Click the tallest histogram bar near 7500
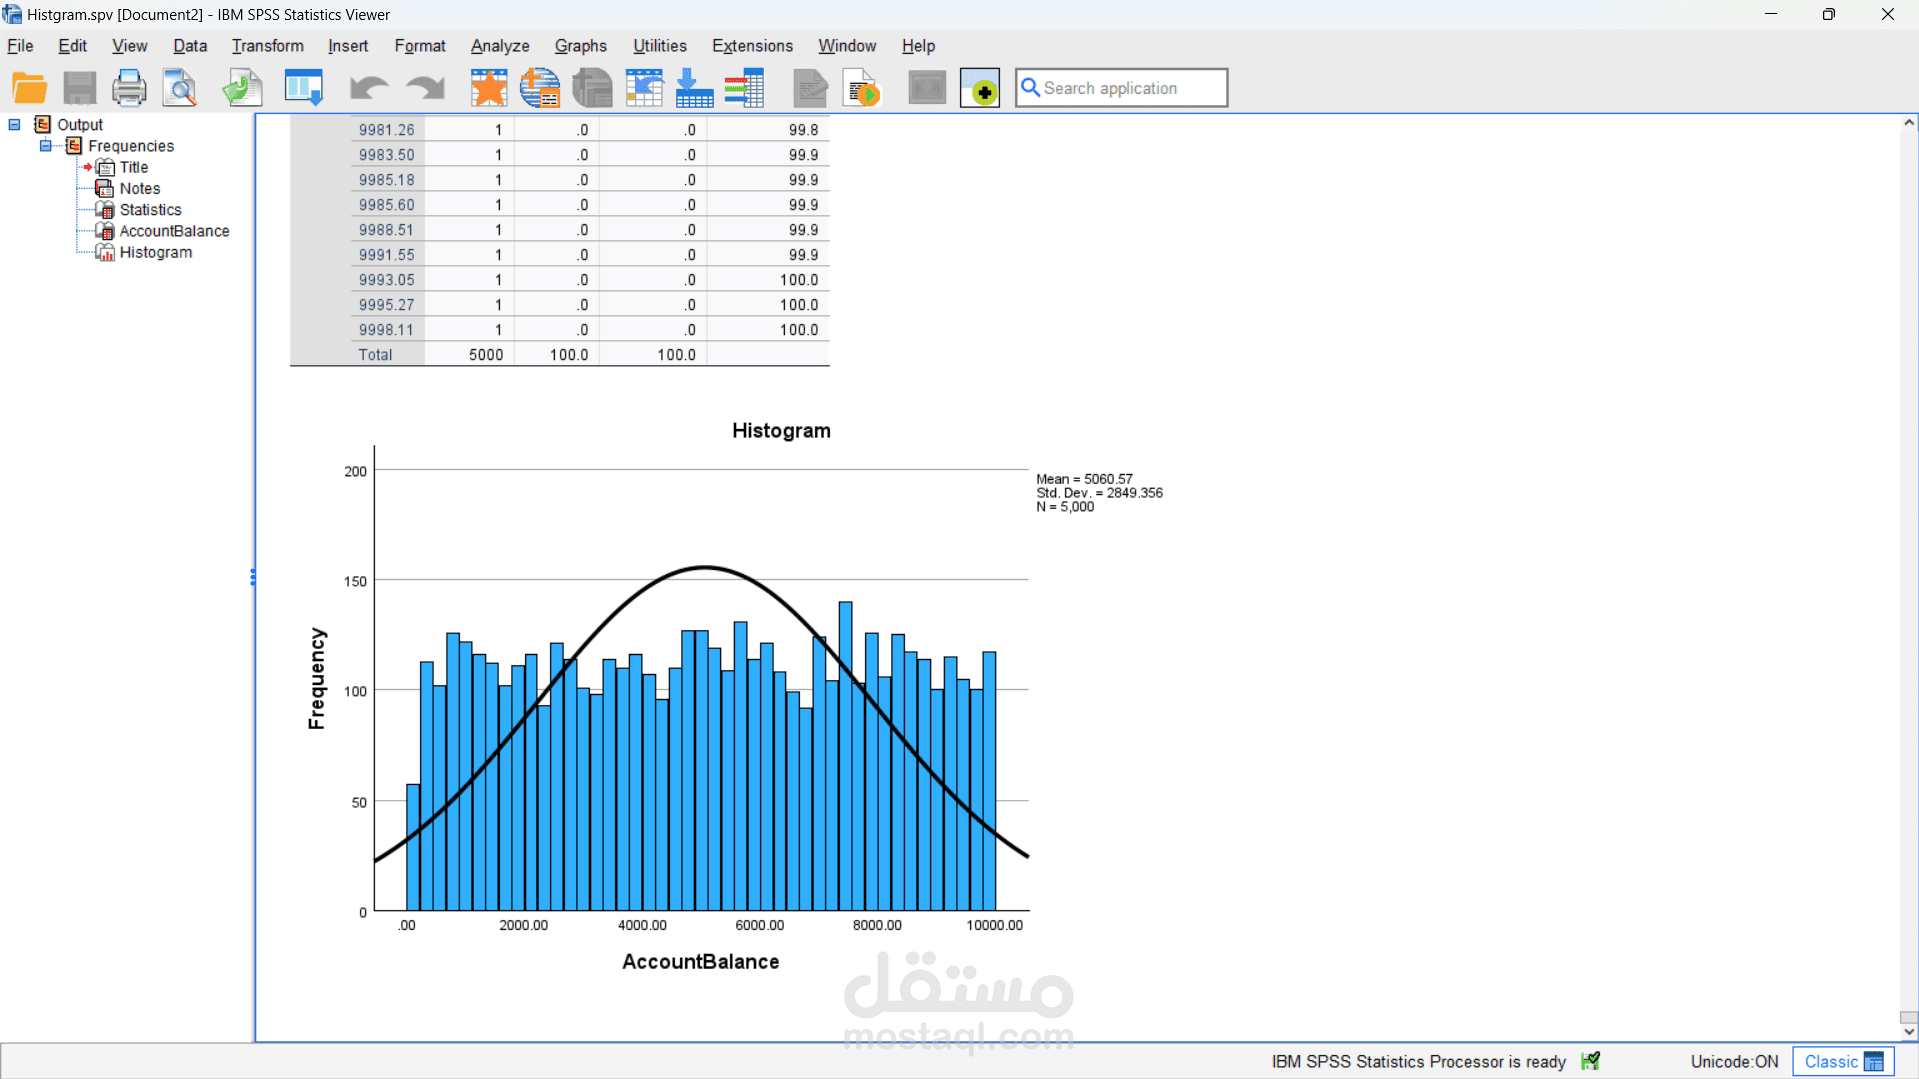 click(x=845, y=756)
